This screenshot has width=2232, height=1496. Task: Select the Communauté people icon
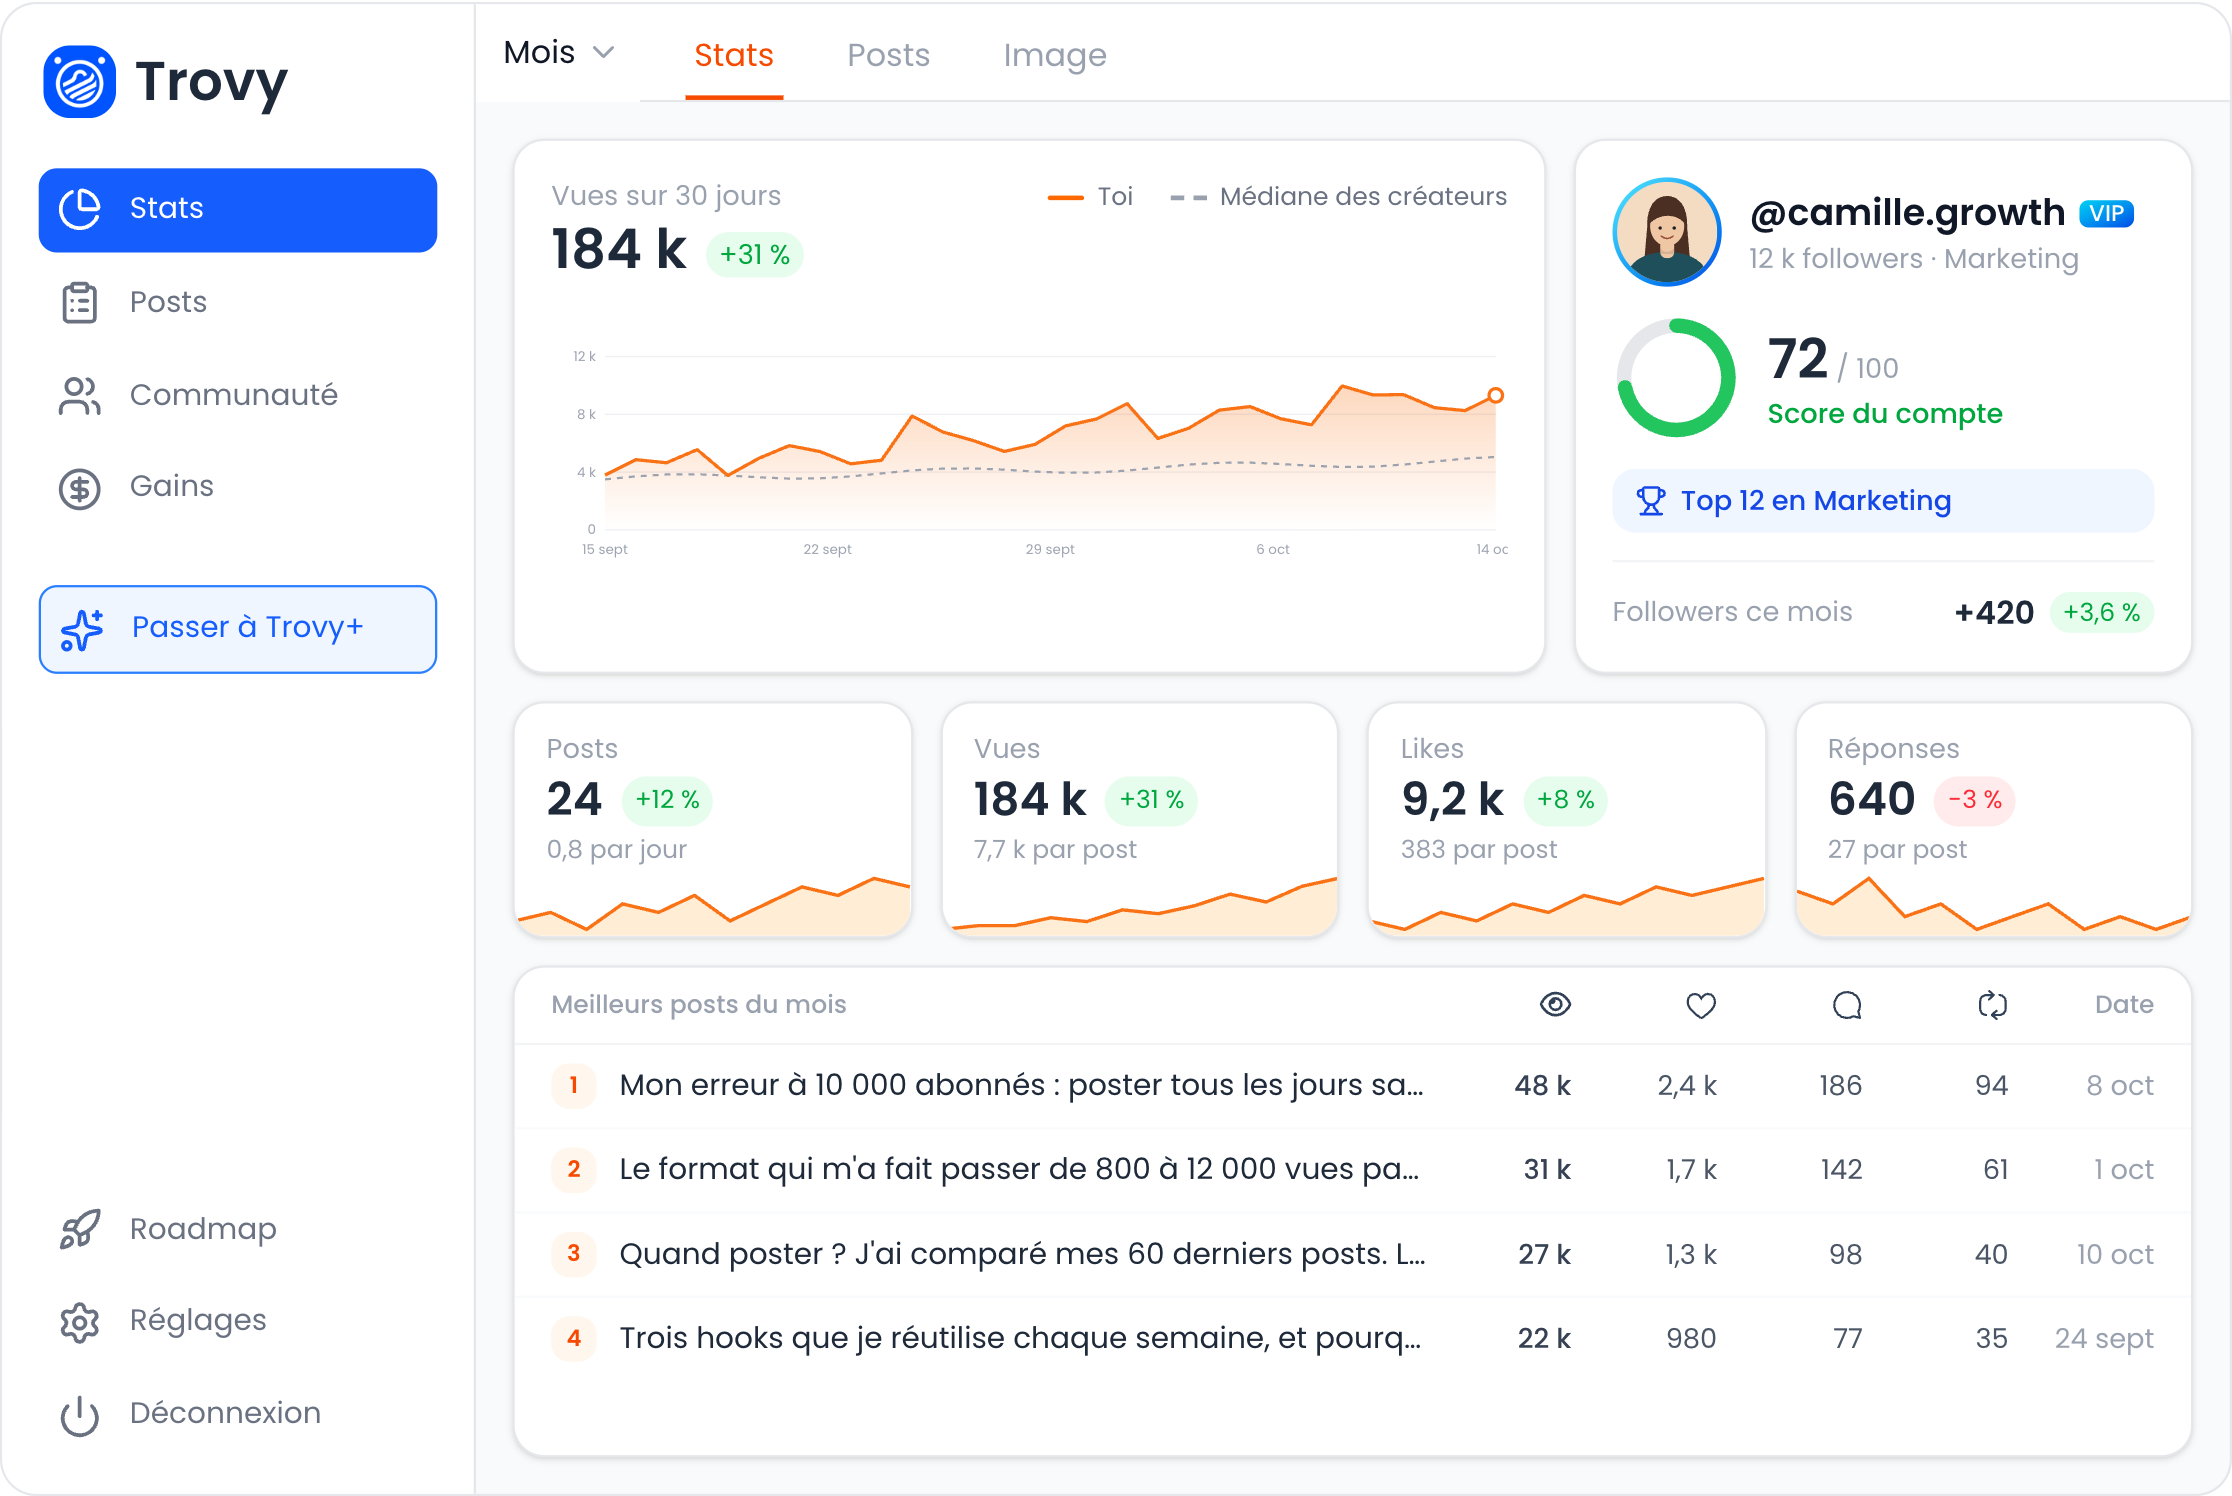(x=80, y=396)
